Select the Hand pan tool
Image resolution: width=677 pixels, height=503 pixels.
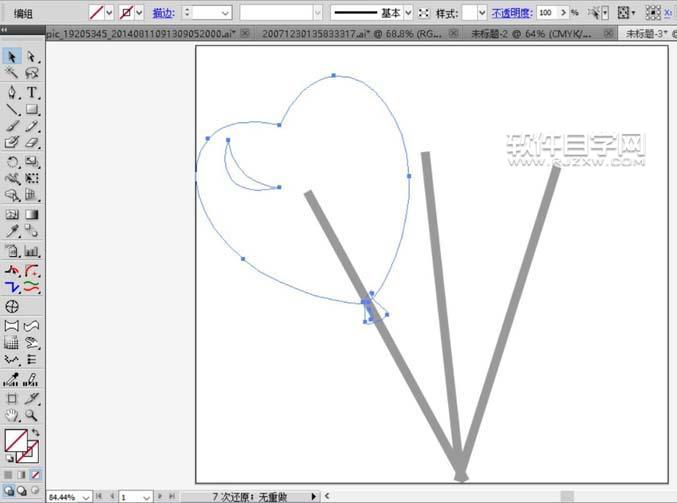click(x=12, y=414)
